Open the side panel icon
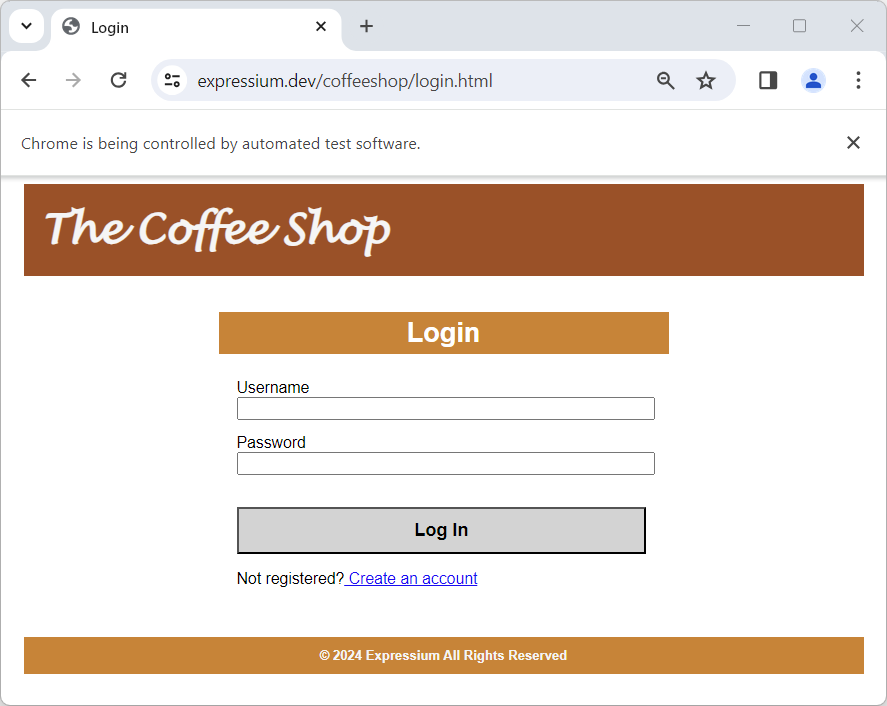 pyautogui.click(x=767, y=80)
